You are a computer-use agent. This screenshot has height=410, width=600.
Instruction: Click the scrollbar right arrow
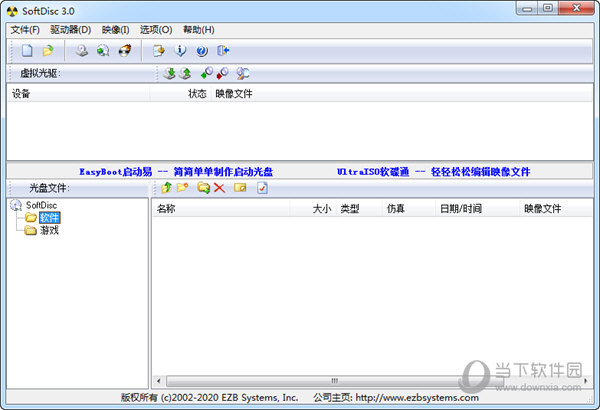pyautogui.click(x=586, y=381)
